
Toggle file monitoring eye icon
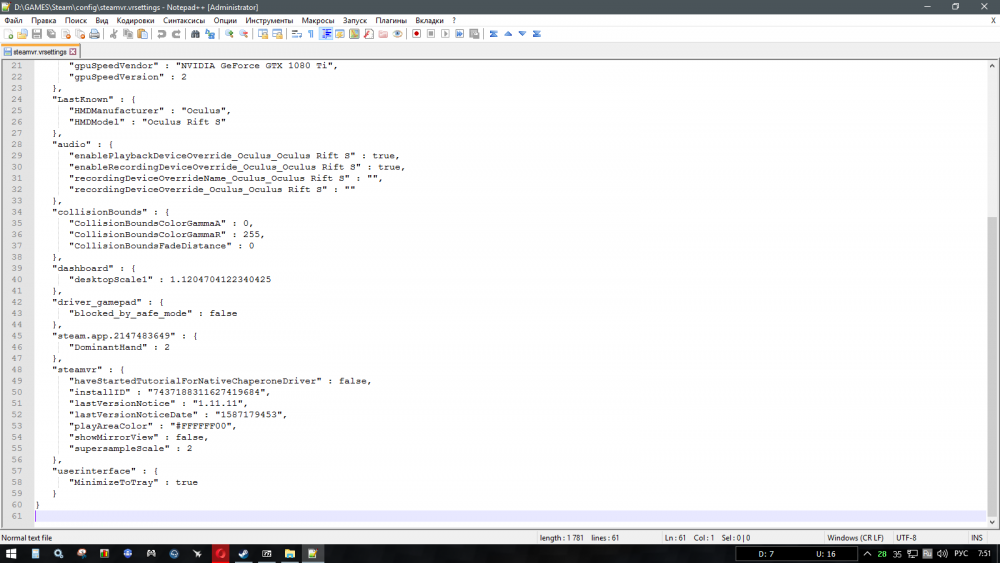tap(397, 34)
